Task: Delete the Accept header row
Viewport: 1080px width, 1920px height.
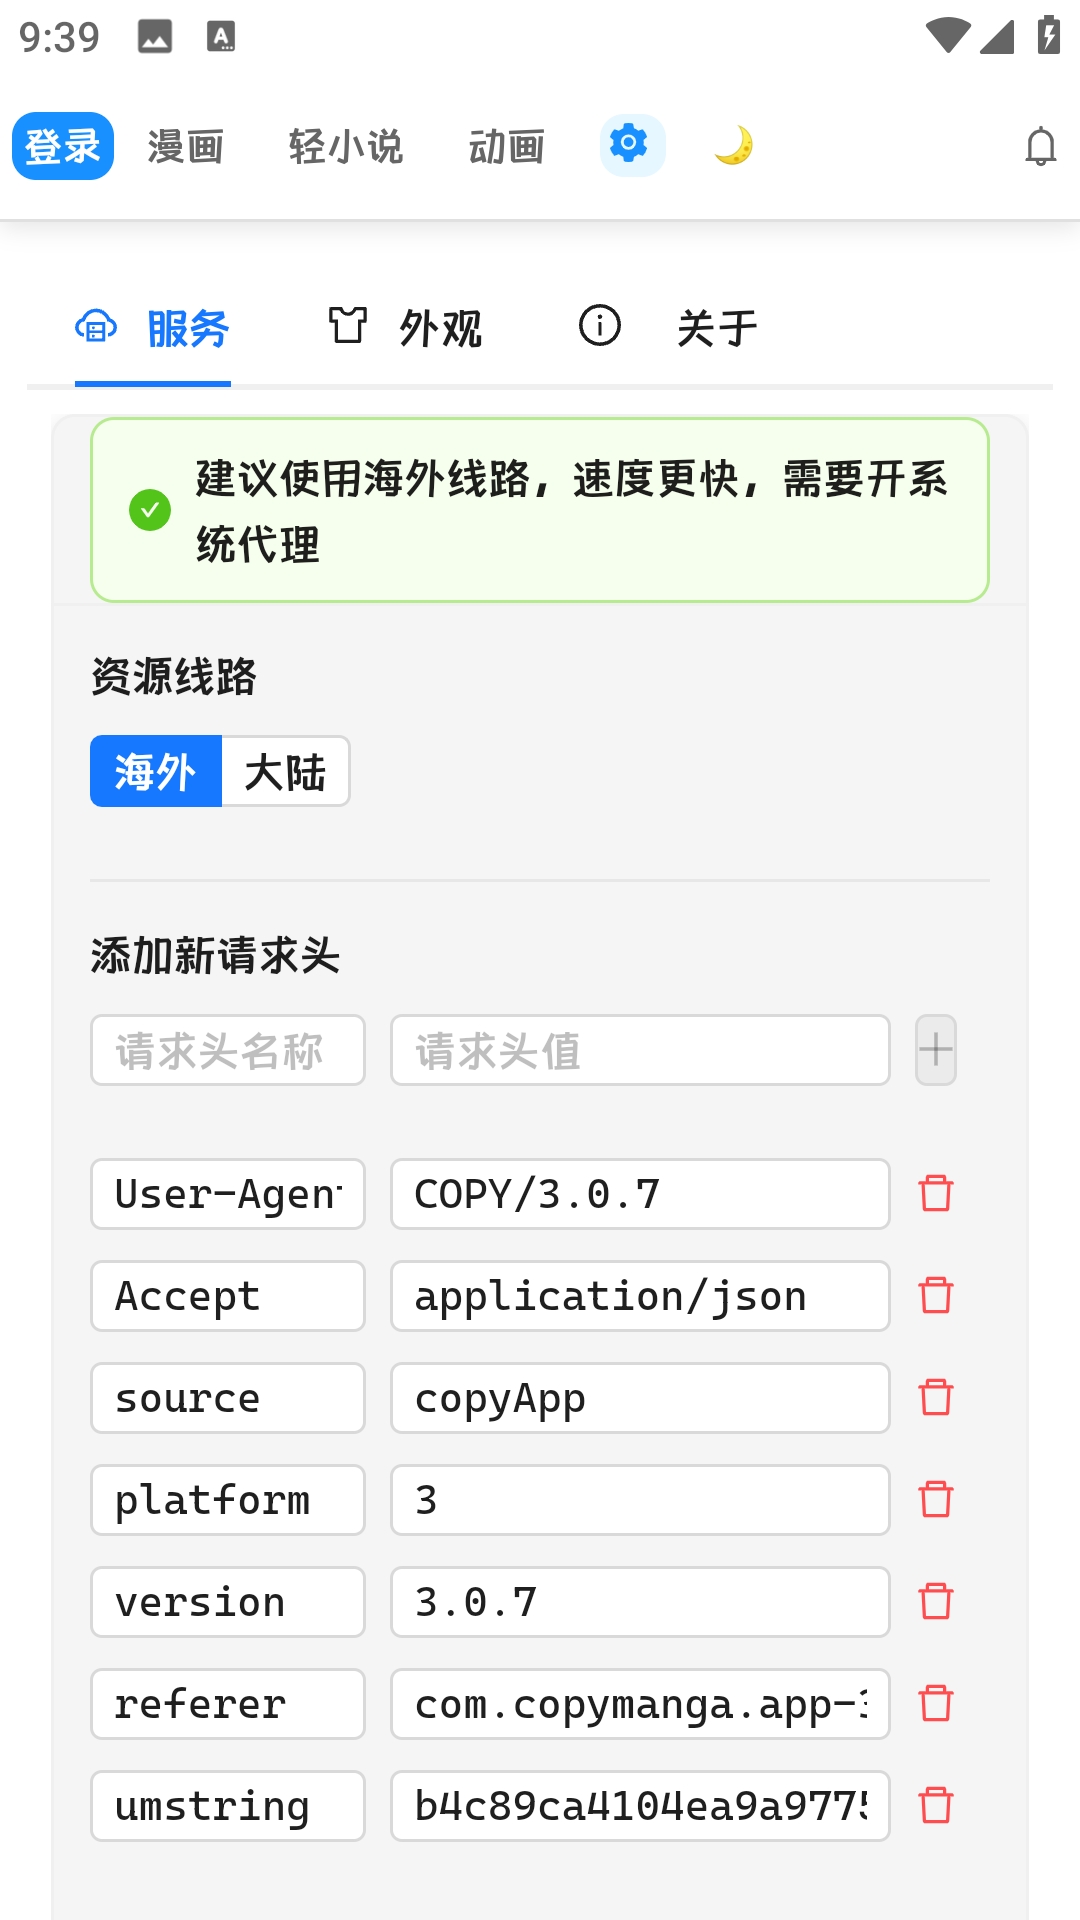Action: coord(935,1296)
